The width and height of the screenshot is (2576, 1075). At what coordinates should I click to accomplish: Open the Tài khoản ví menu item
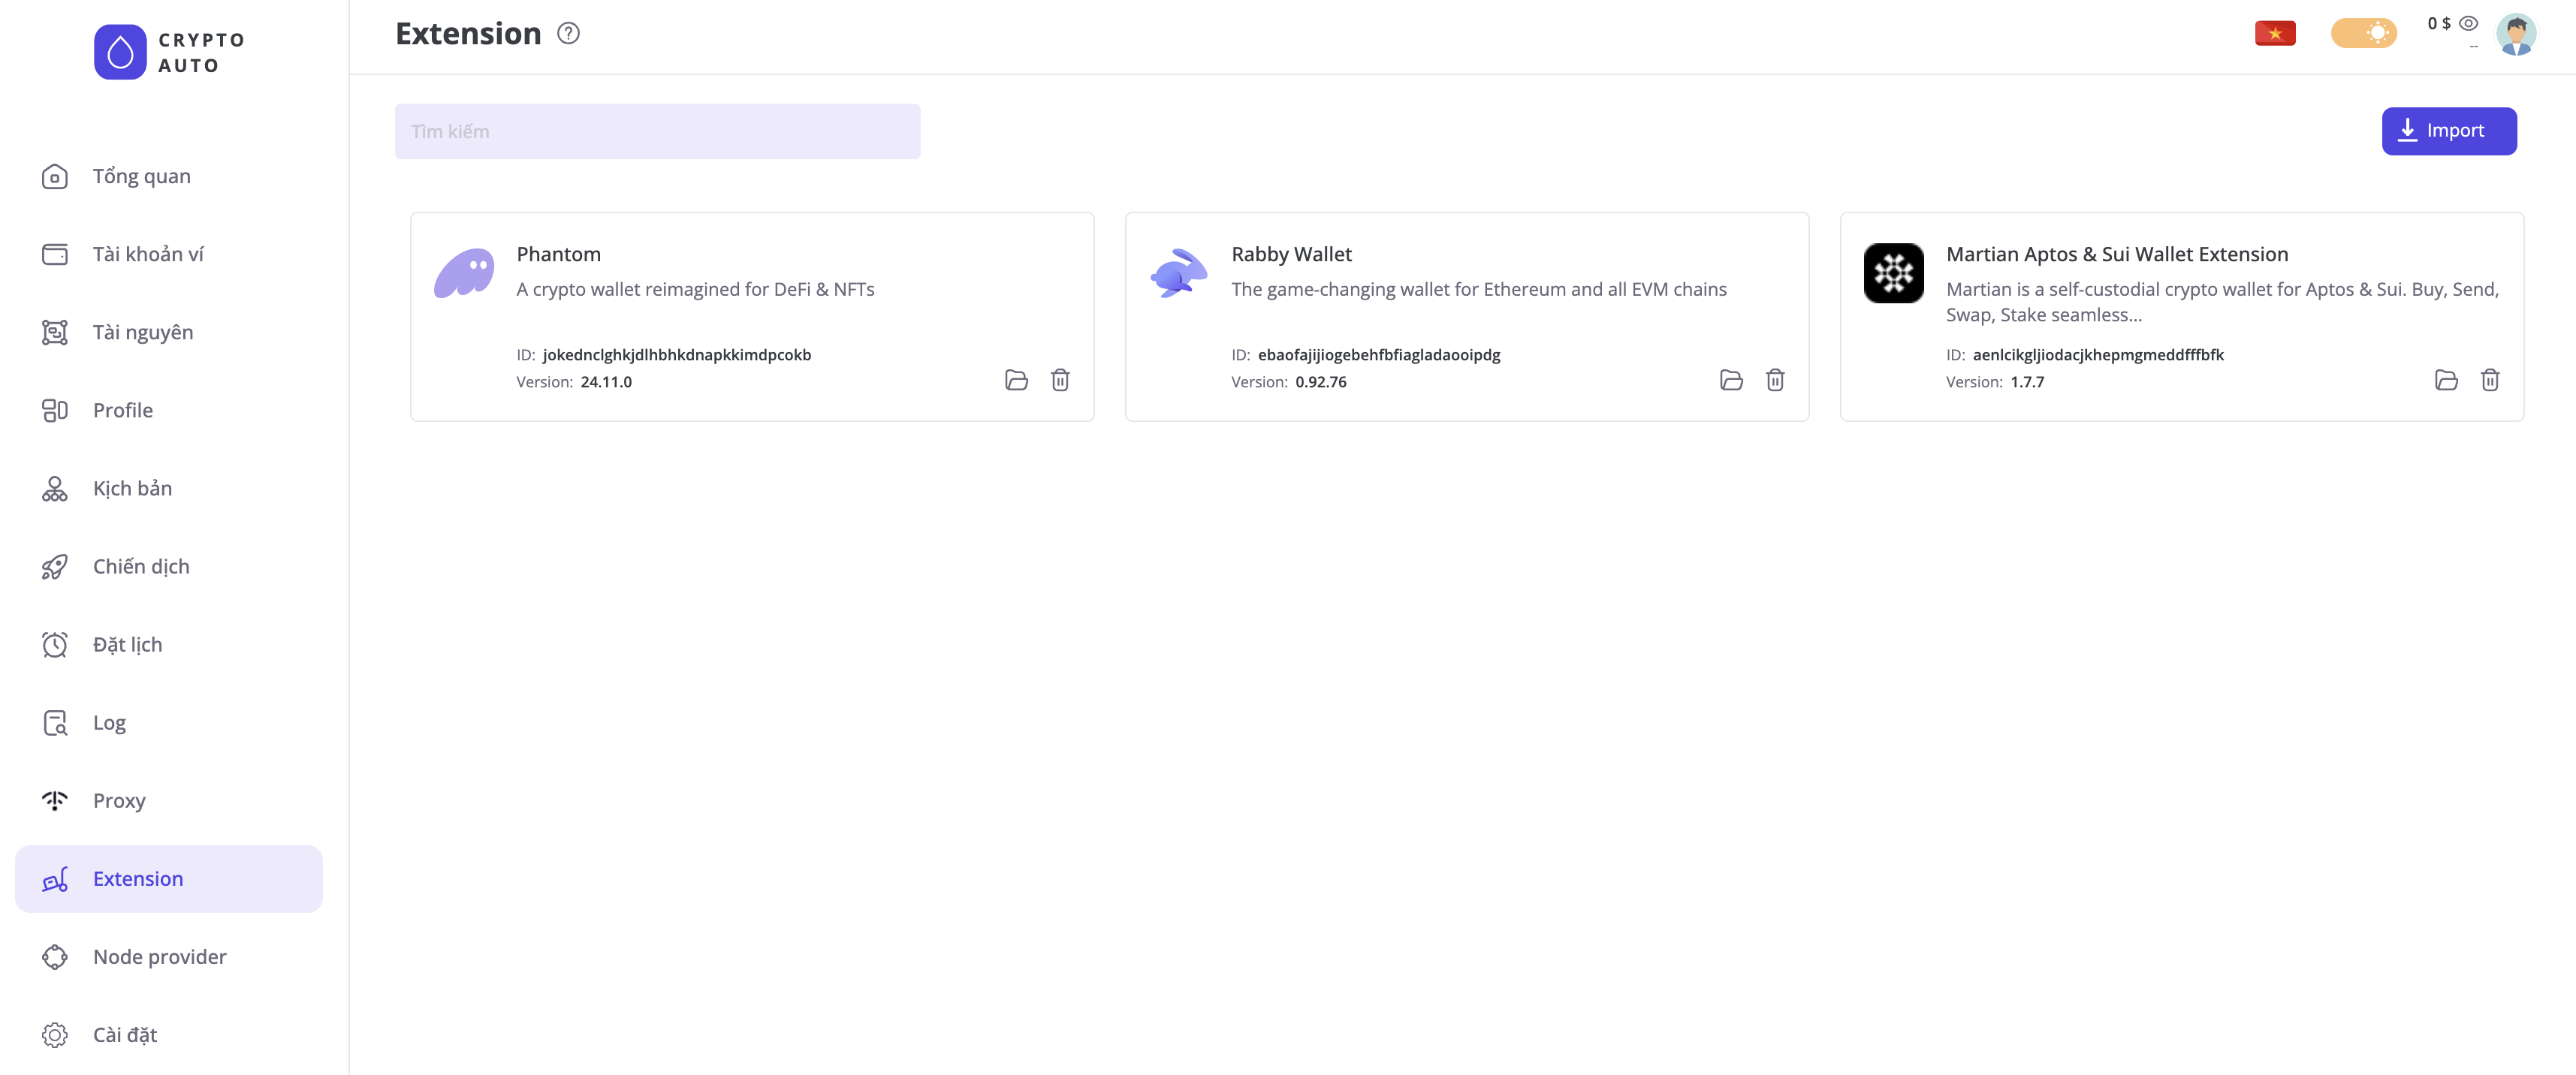148,254
